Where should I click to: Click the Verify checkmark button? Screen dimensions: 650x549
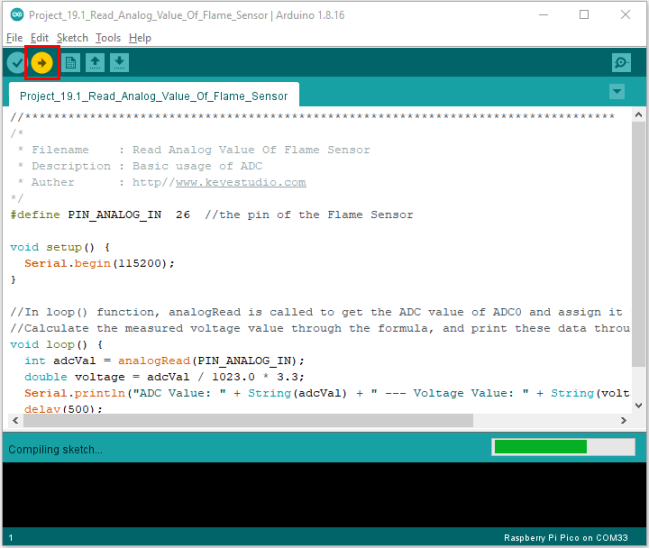tap(17, 63)
